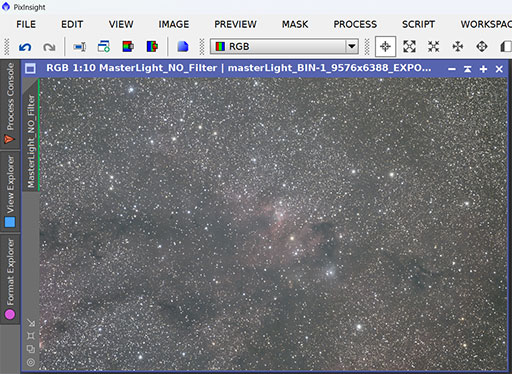Maximize the MasterLight image window

483,69
